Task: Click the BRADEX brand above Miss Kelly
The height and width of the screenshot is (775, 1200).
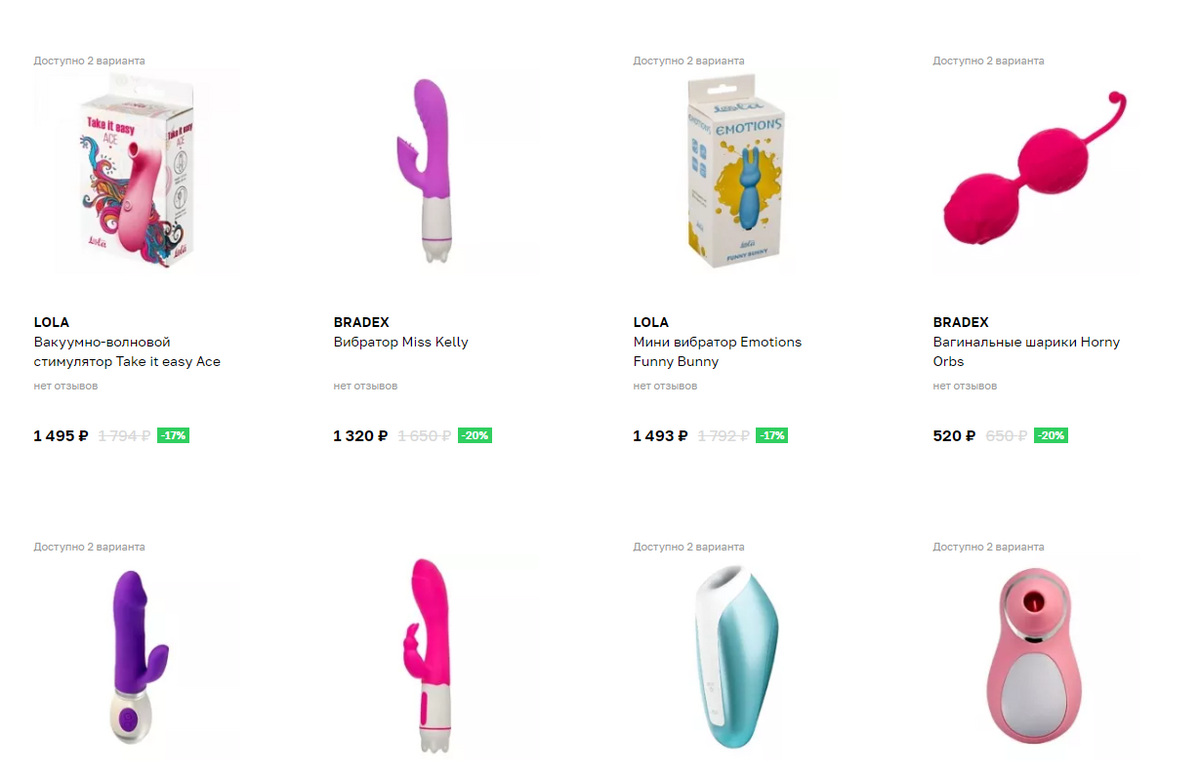Action: (361, 322)
